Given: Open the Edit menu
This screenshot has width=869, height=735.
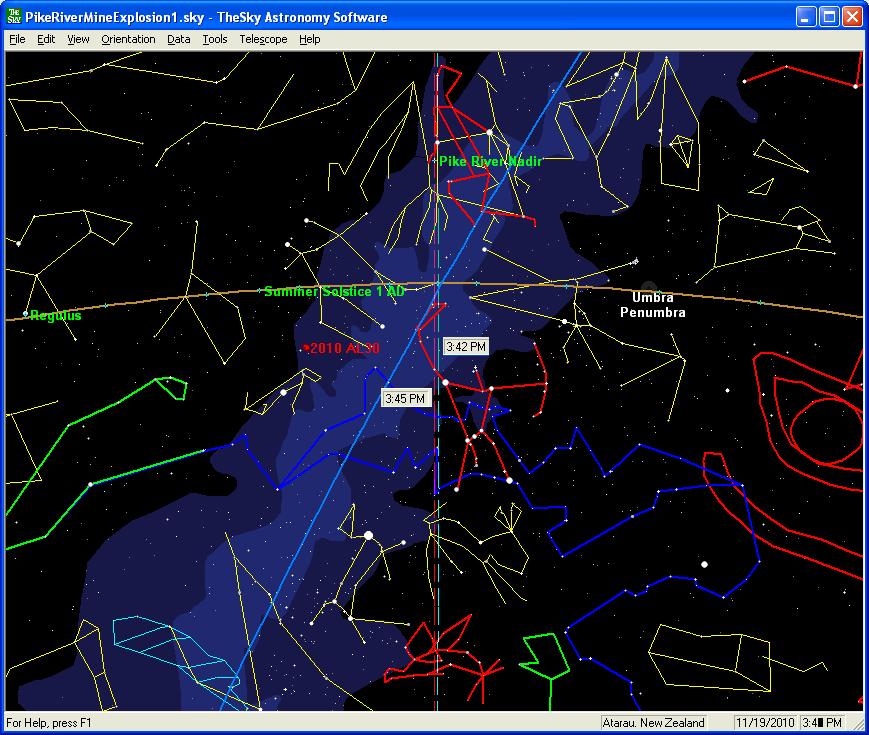Looking at the screenshot, I should click(x=46, y=39).
